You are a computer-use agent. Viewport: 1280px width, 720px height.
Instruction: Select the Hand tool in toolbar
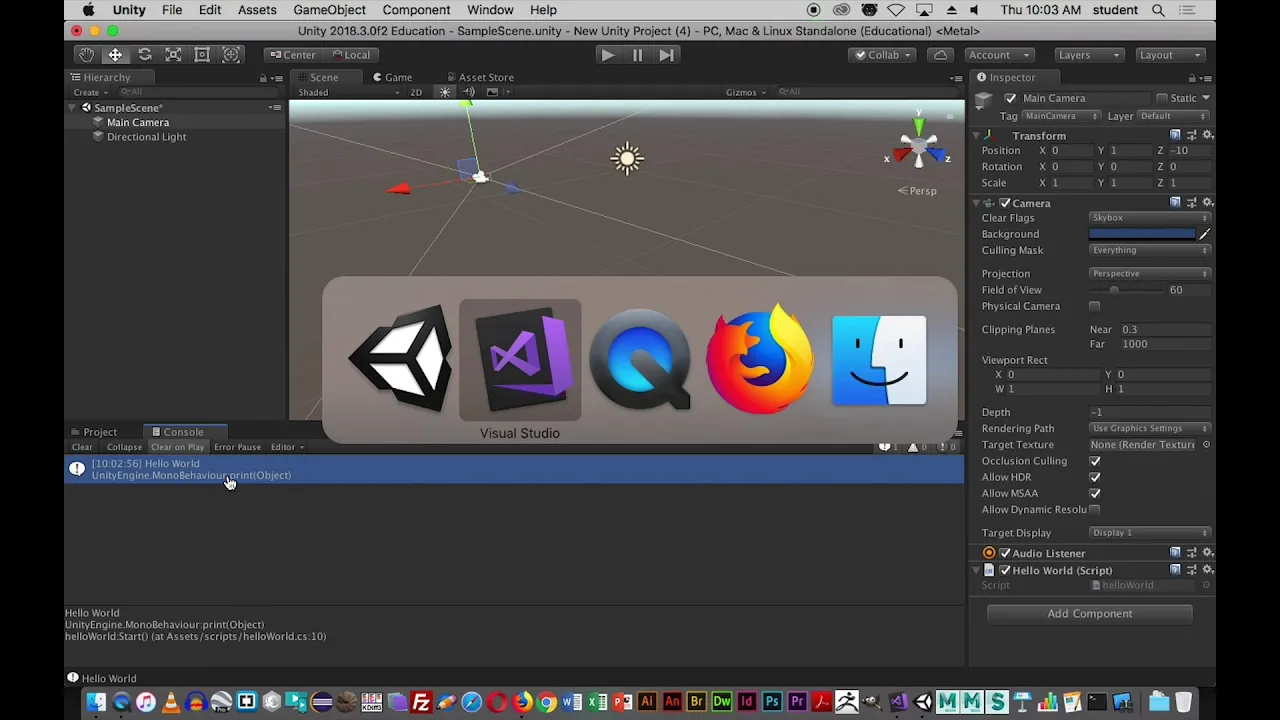pos(87,55)
